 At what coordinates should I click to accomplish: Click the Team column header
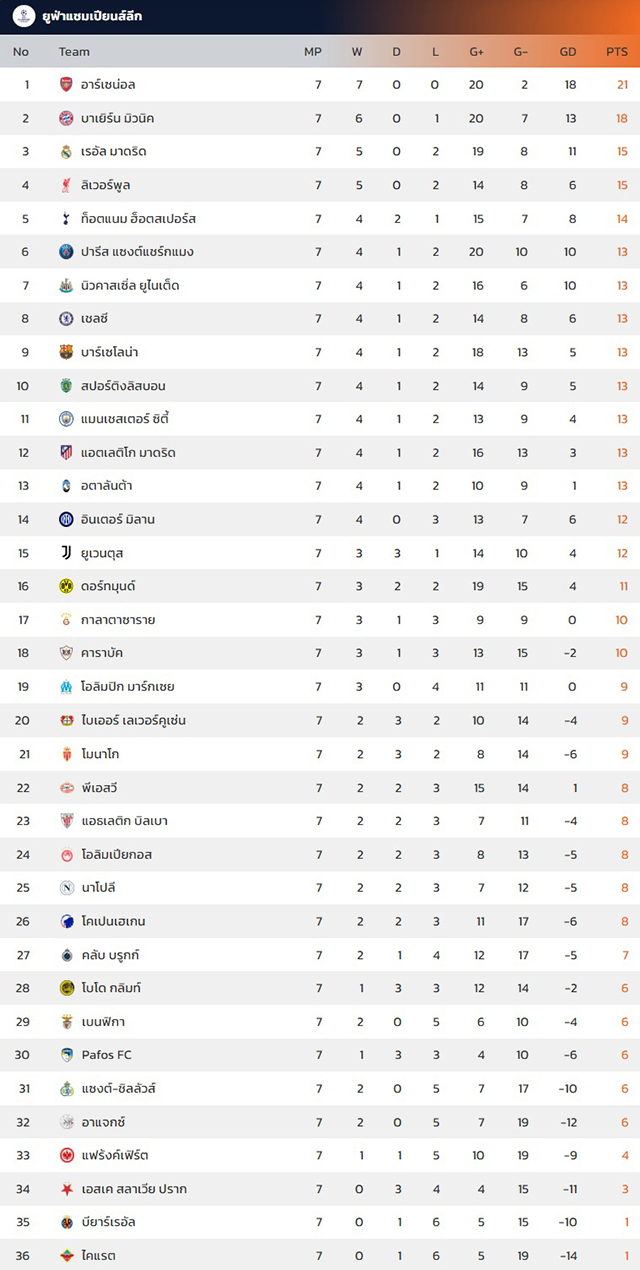(74, 52)
